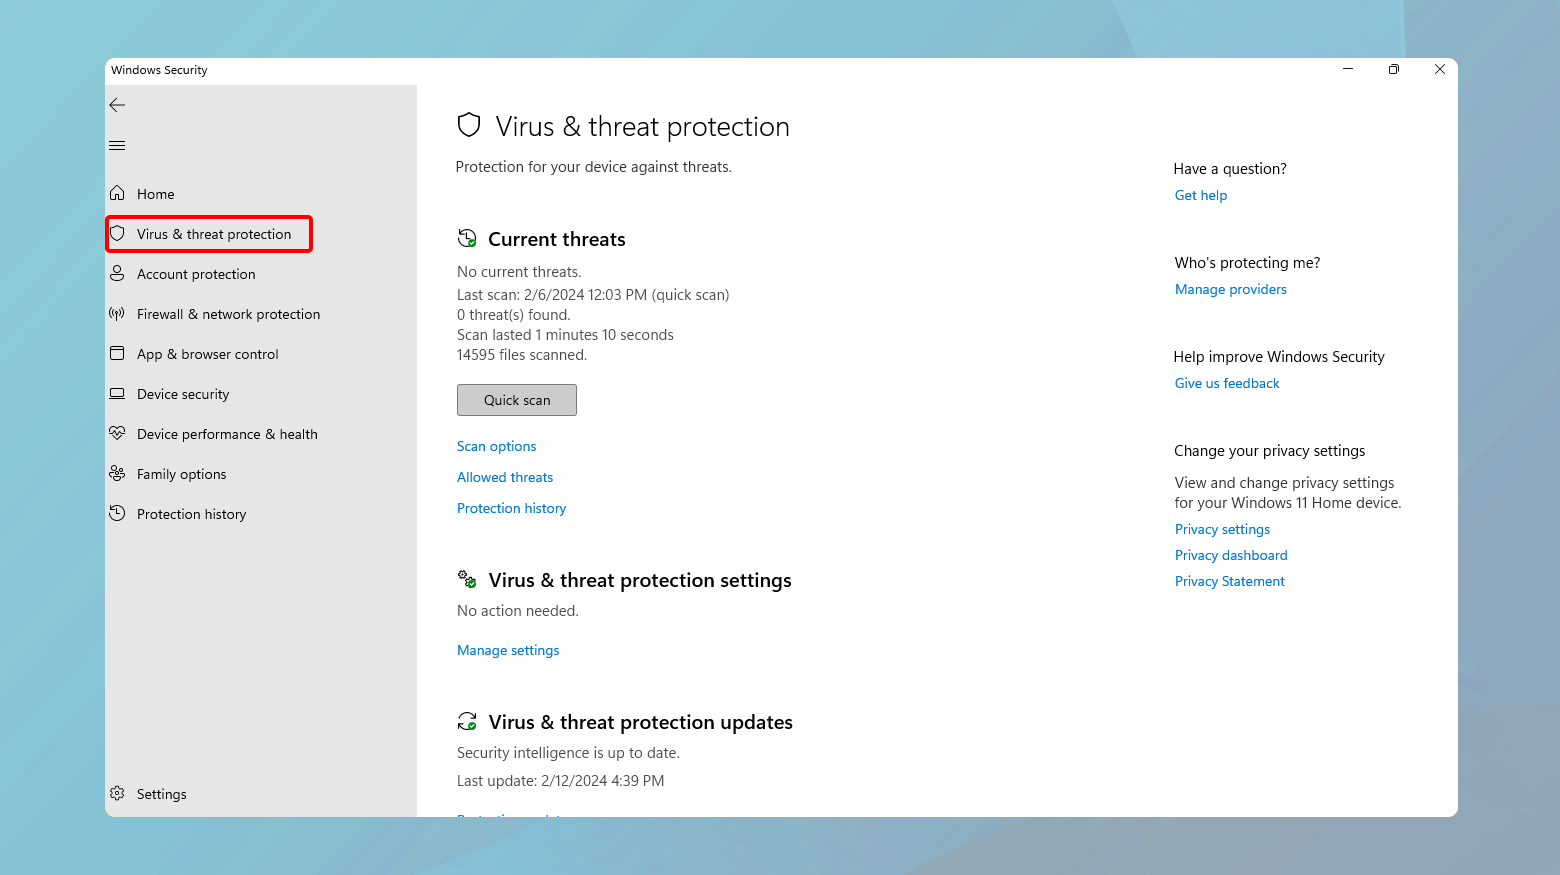The height and width of the screenshot is (875, 1560).
Task: Click the Device security laptop icon
Action: click(x=117, y=393)
